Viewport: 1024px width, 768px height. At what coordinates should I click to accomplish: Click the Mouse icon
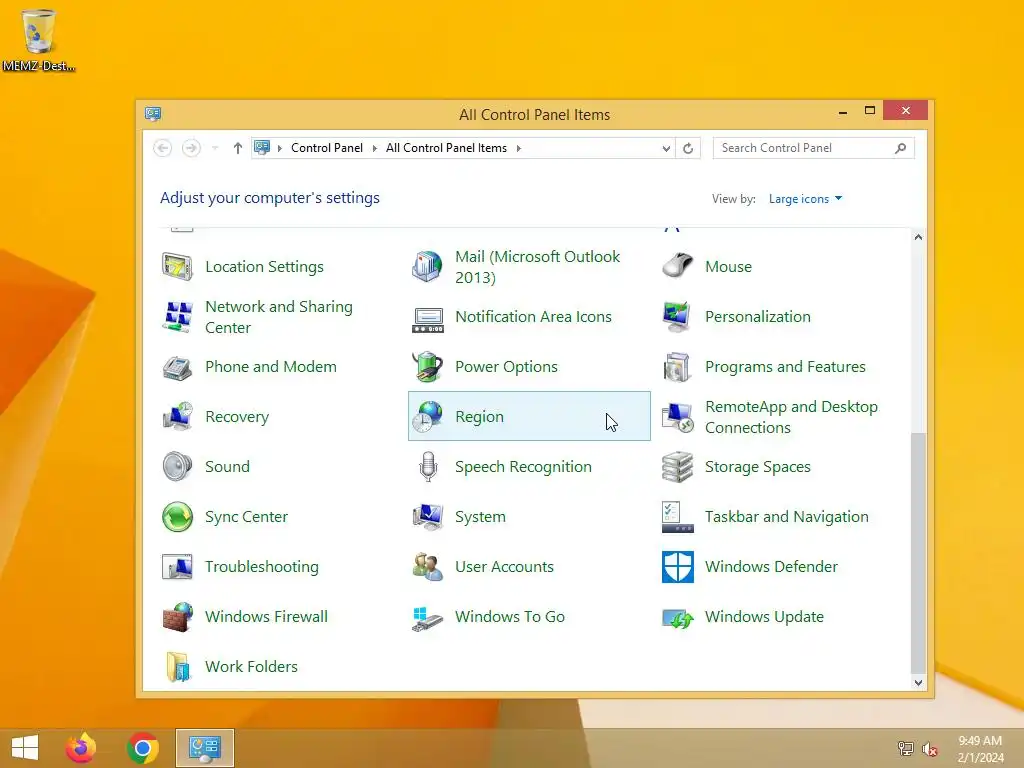(677, 266)
